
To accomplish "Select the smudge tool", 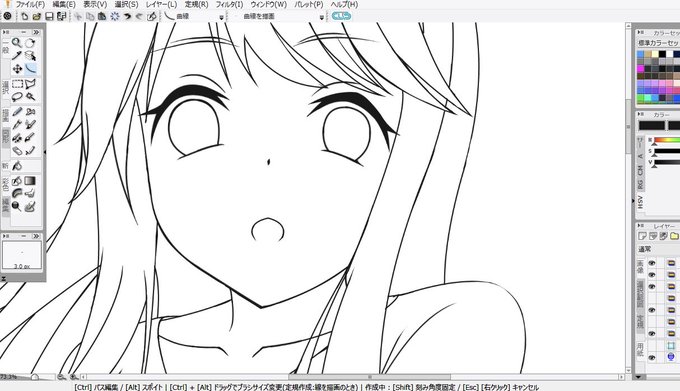I will [30, 193].
